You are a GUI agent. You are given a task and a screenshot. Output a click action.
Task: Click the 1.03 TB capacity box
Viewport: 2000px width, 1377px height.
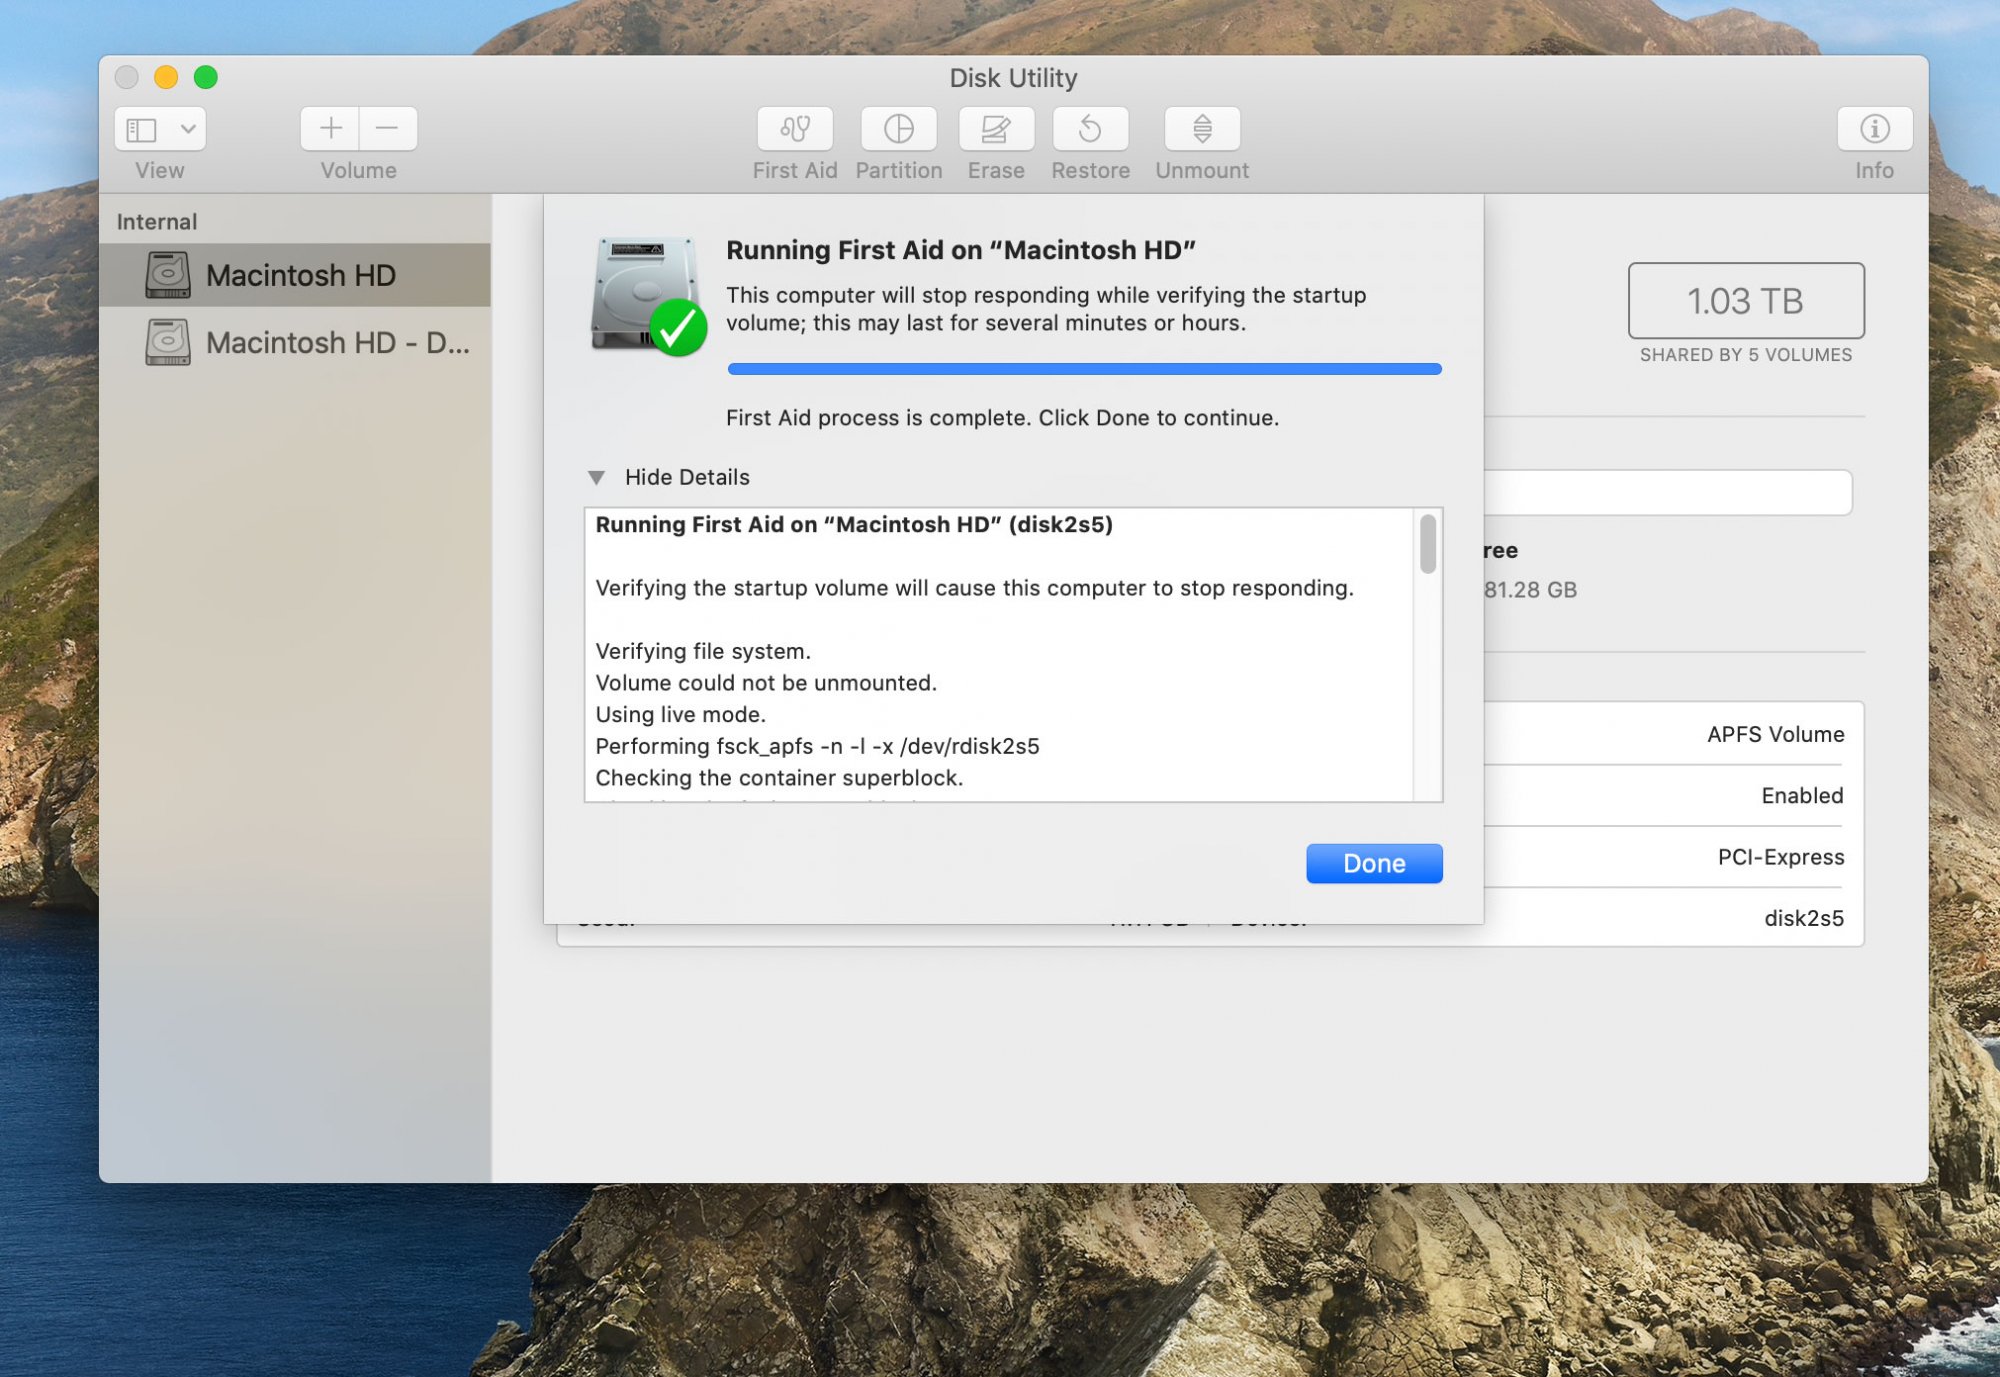[1746, 301]
